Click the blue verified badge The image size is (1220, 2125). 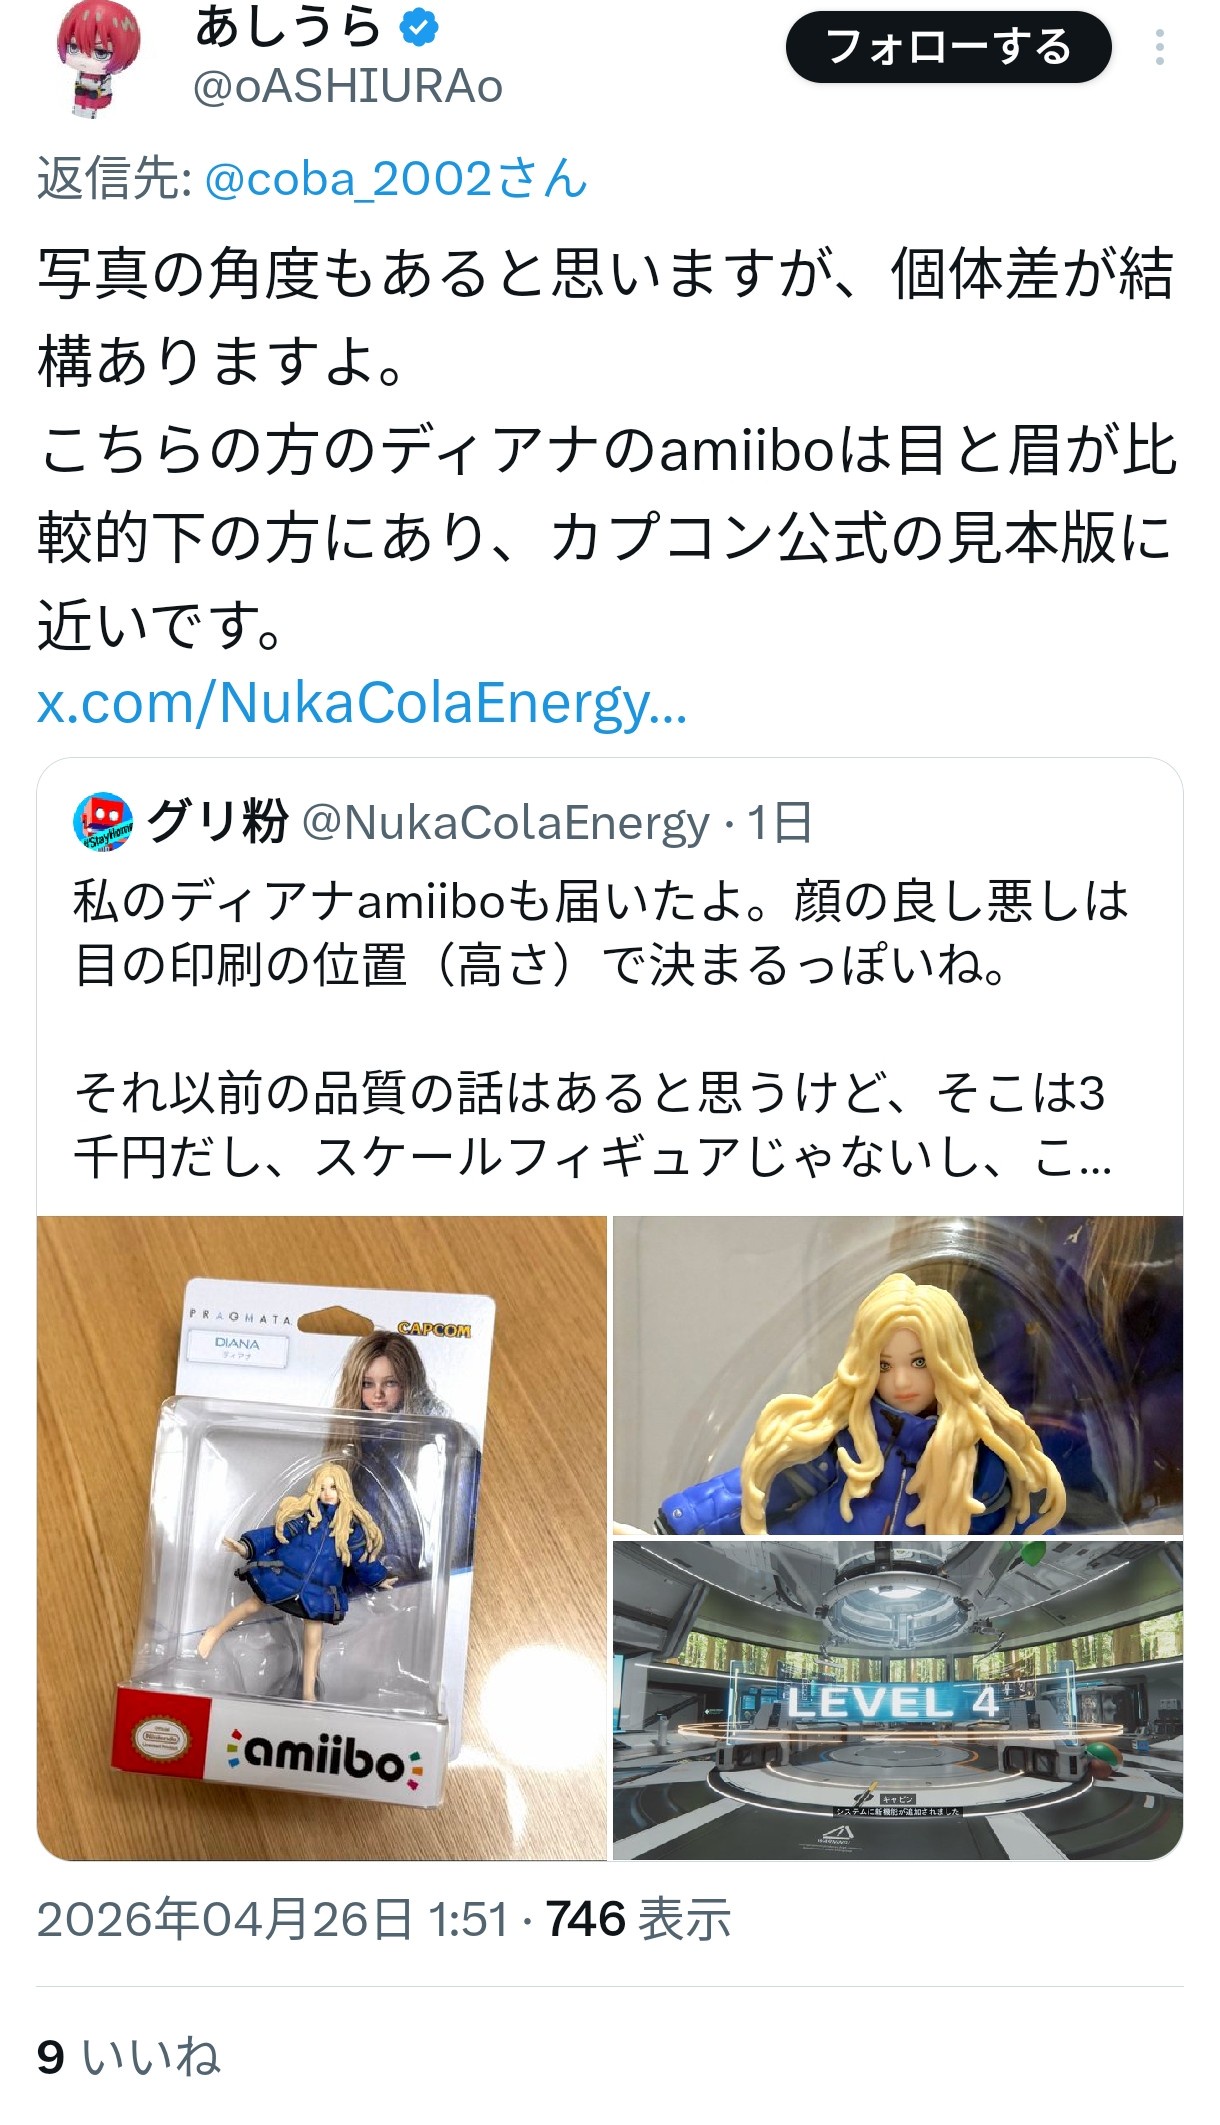point(420,27)
